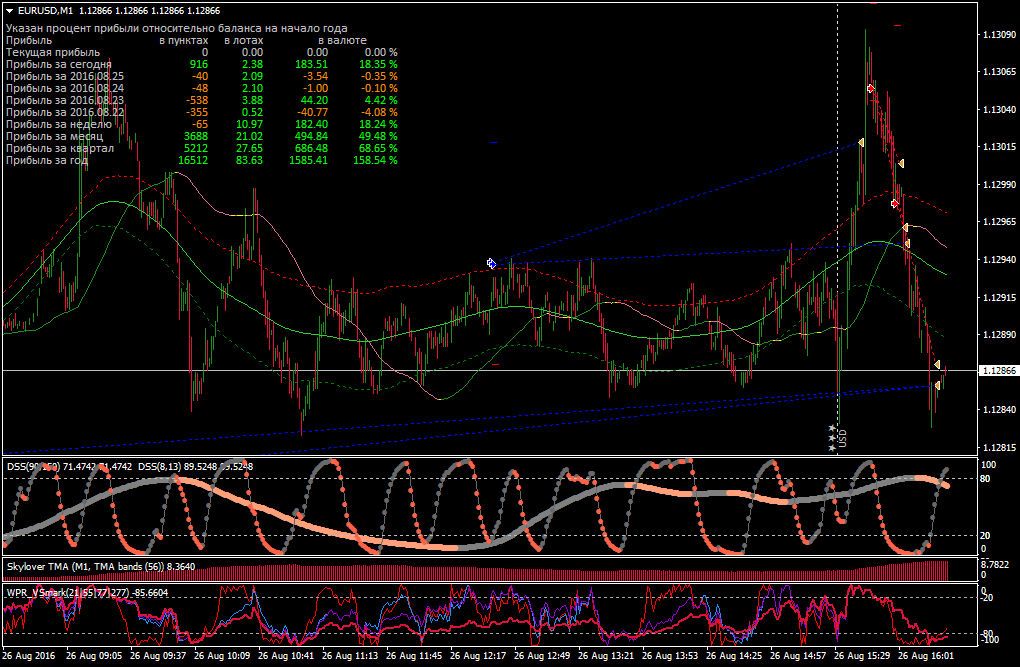
Task: Click the 26 Aug 12:17 time axis label
Action: point(477,655)
